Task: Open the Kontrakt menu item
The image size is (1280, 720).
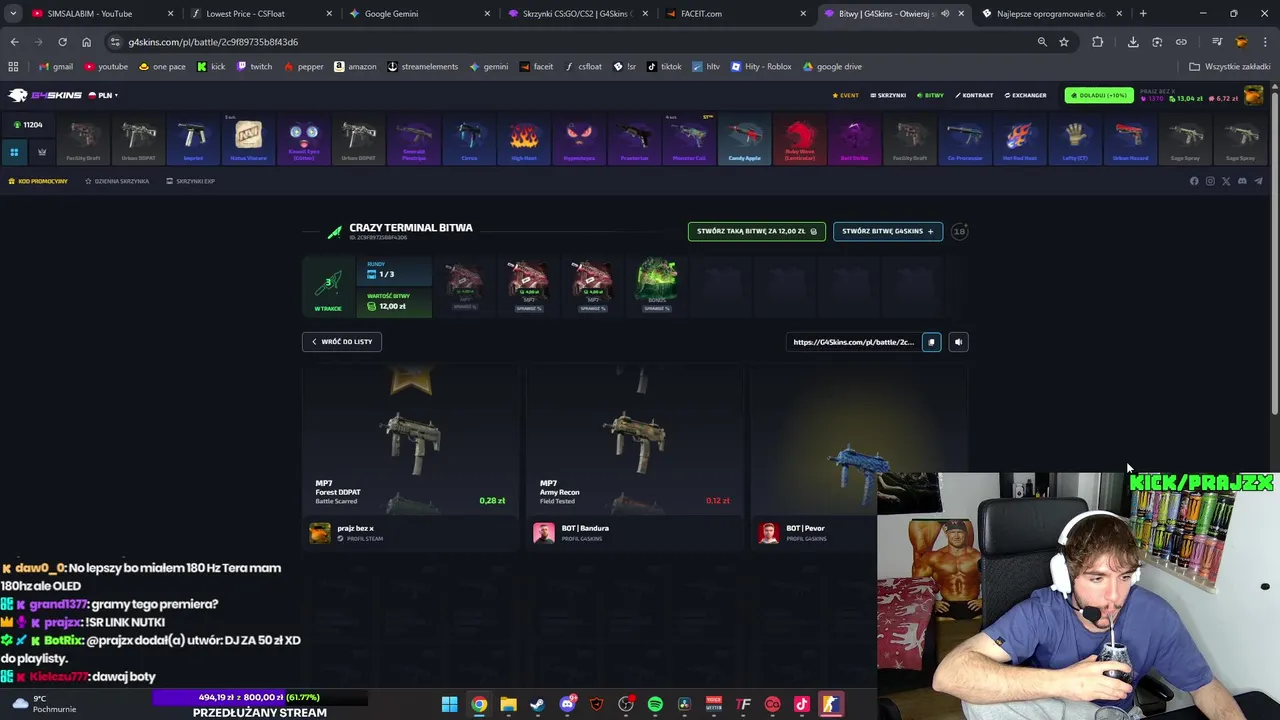Action: tap(975, 95)
